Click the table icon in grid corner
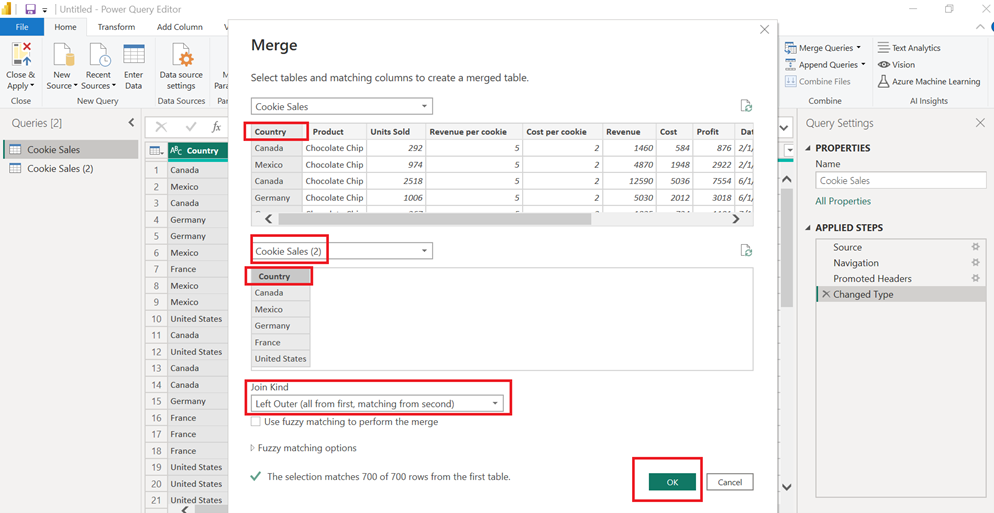The width and height of the screenshot is (994, 513). [154, 151]
